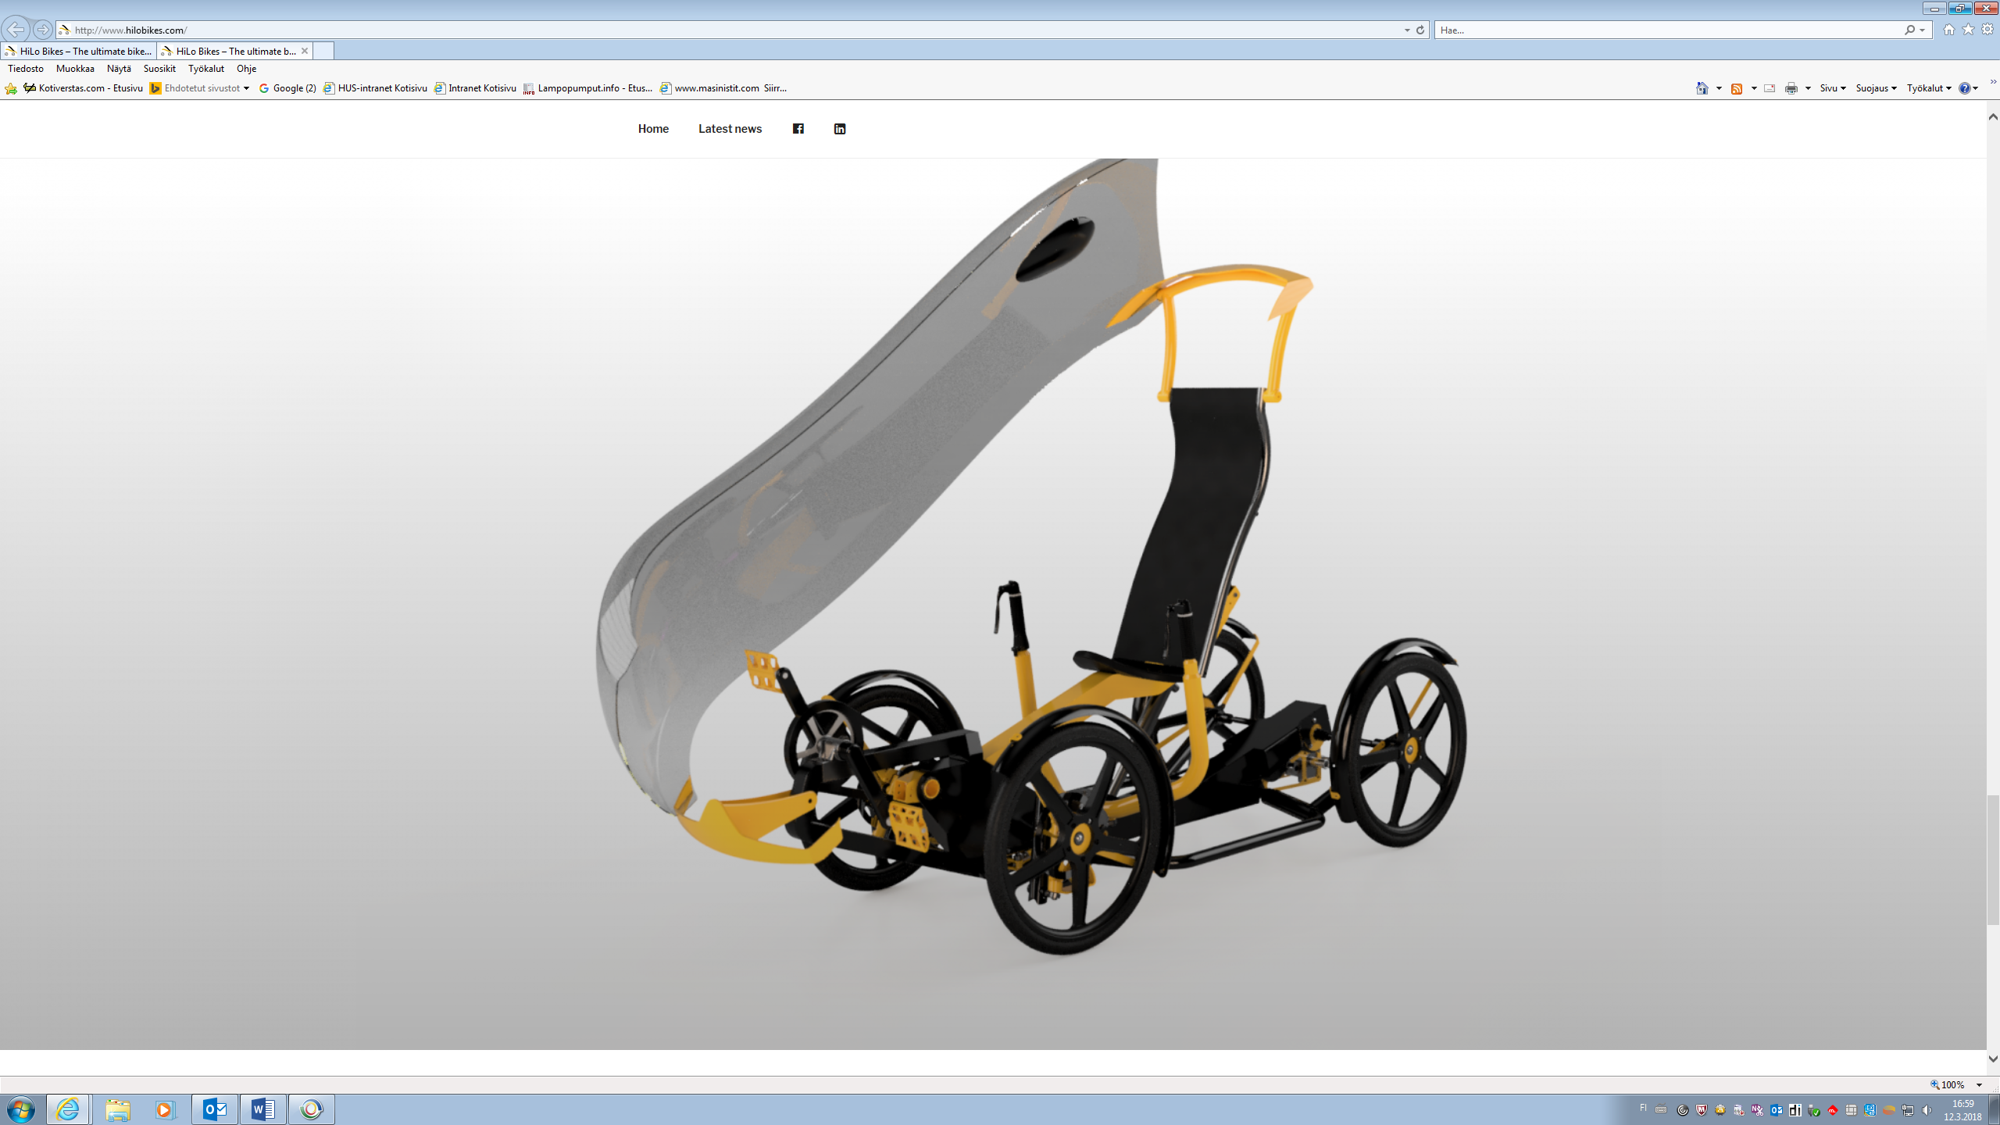Click the read mail icon
This screenshot has height=1125, width=2000.
pyautogui.click(x=1769, y=89)
